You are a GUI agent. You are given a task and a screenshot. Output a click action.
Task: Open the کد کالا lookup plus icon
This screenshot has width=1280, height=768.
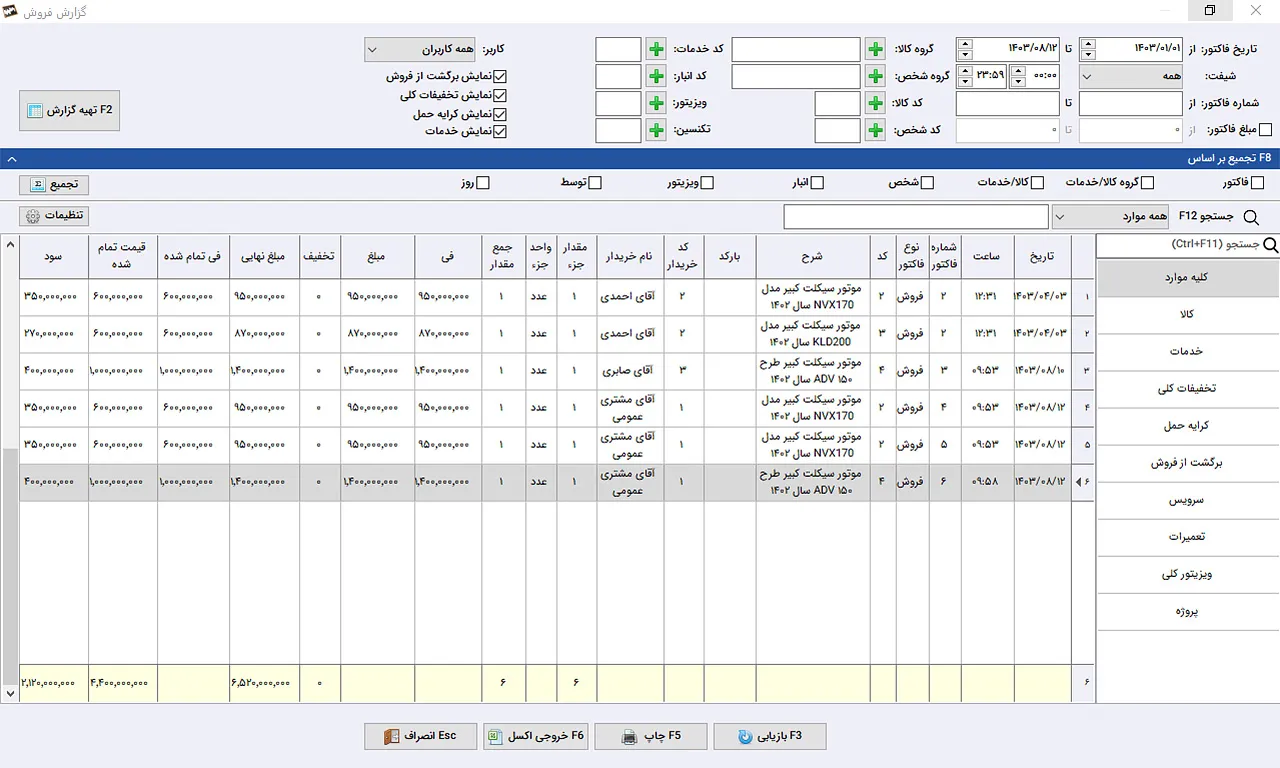tap(875, 103)
